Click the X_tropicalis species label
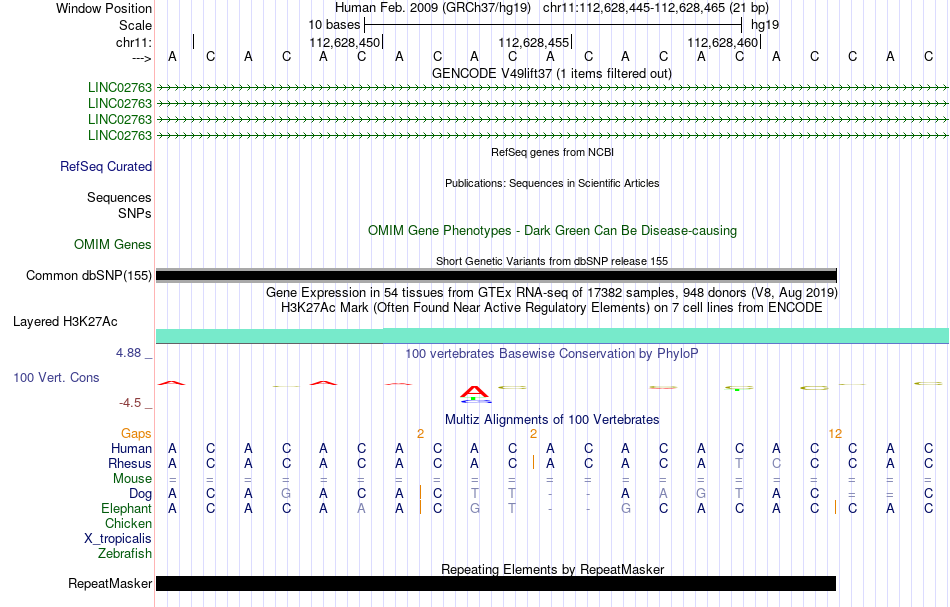Screen dimensions: 950x607 pyautogui.click(x=118, y=539)
